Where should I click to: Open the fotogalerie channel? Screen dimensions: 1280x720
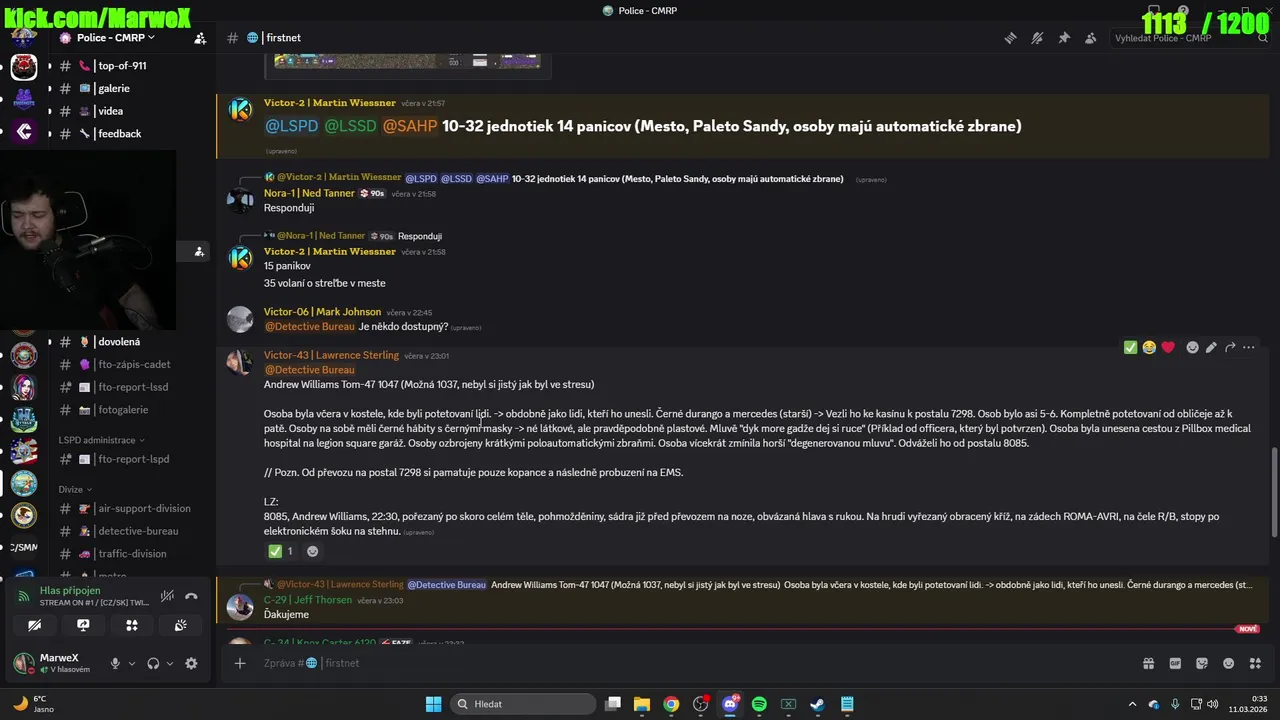[123, 410]
